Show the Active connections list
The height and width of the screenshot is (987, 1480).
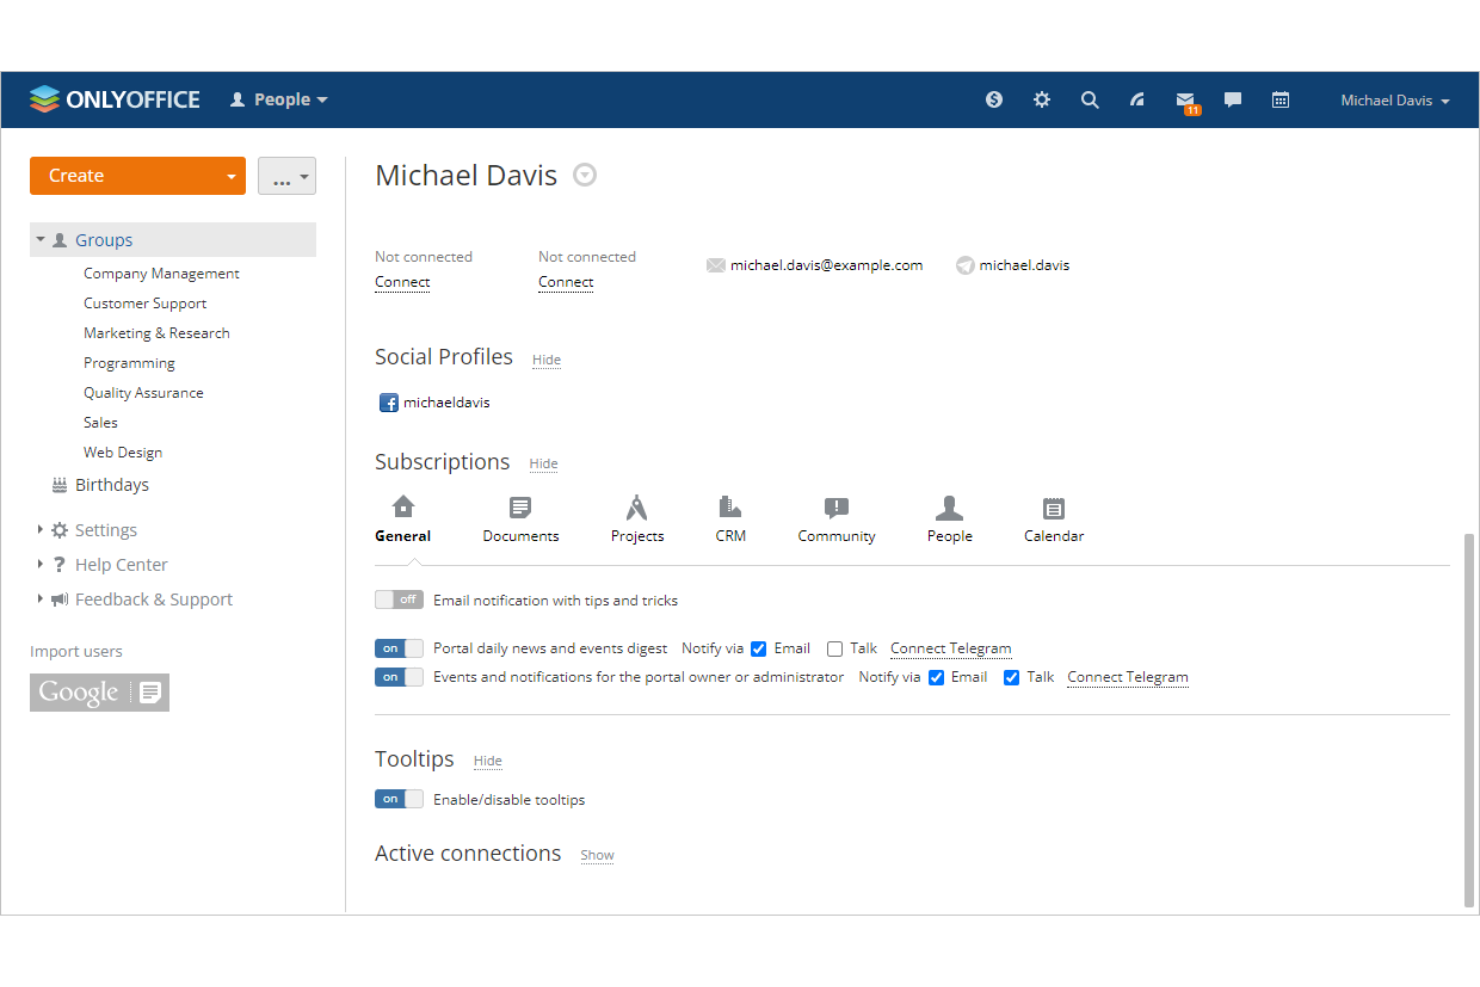[x=597, y=855]
